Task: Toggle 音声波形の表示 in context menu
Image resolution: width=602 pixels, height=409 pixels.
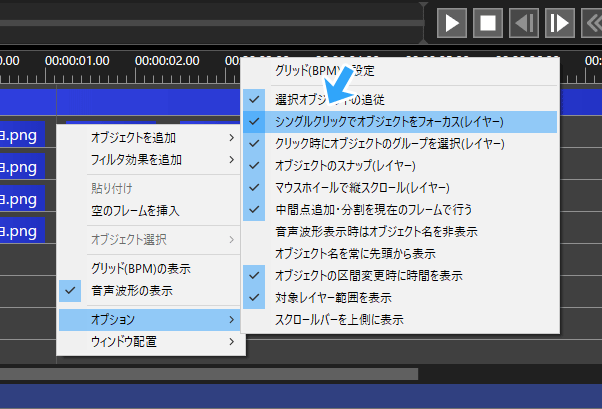Action: [131, 290]
